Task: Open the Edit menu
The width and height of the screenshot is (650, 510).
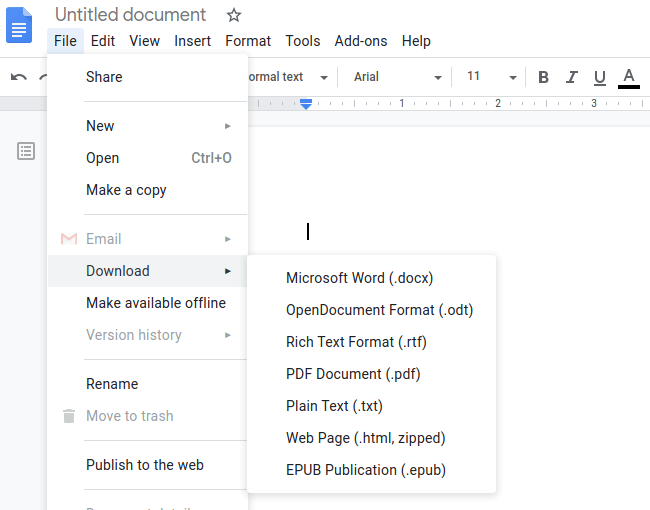Action: (103, 41)
